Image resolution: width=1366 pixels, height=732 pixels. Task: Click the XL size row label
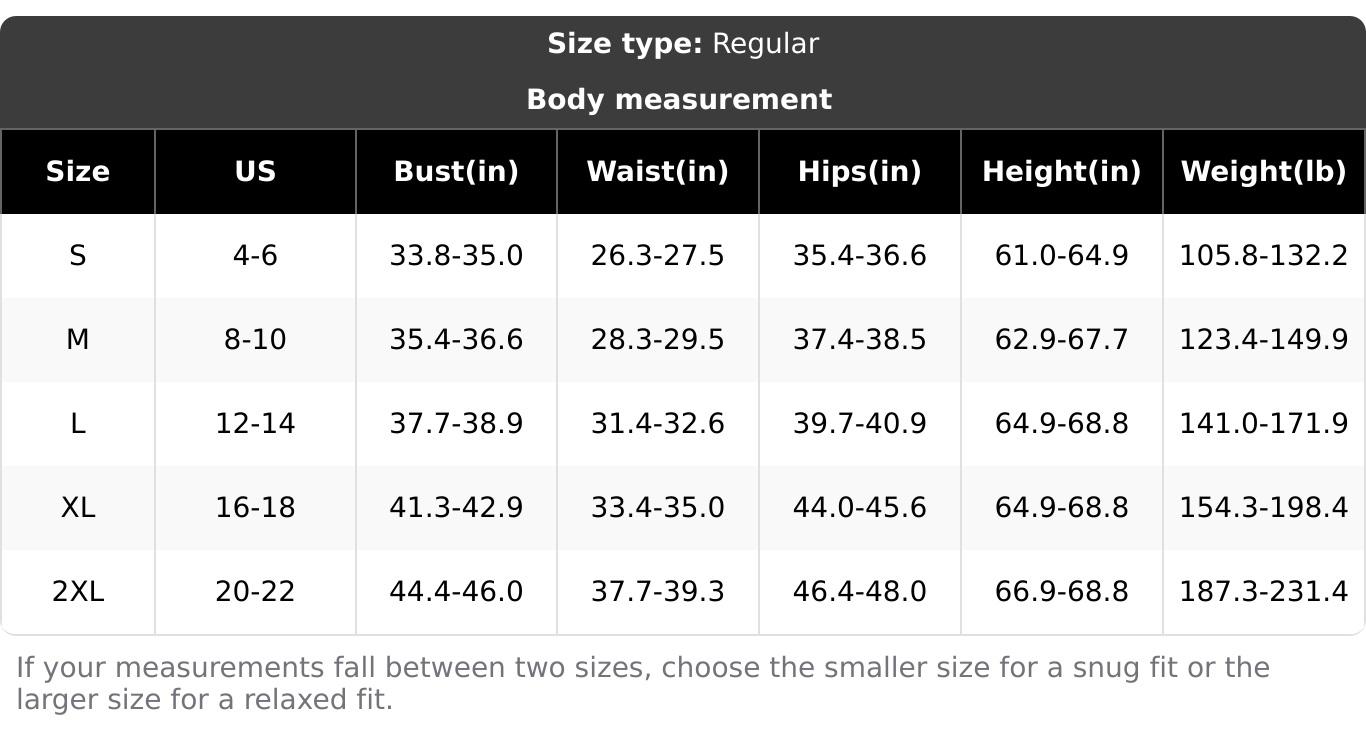[x=77, y=508]
